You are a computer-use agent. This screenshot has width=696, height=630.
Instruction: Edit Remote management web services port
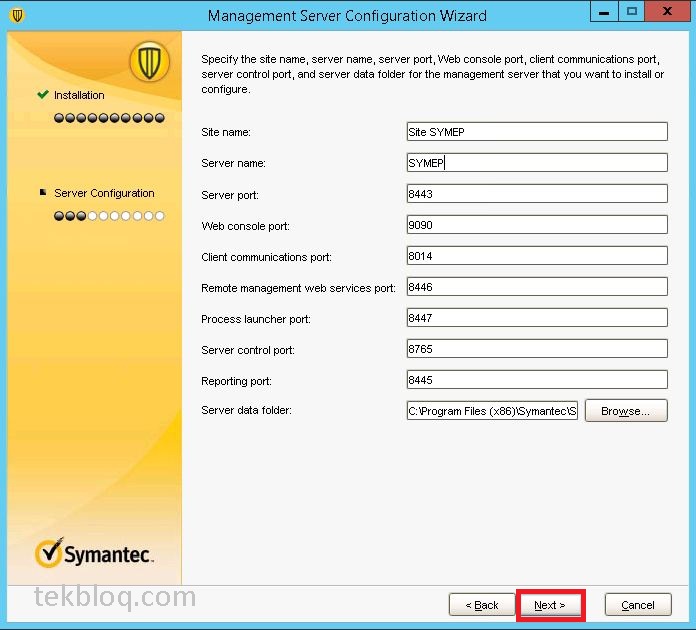click(537, 287)
